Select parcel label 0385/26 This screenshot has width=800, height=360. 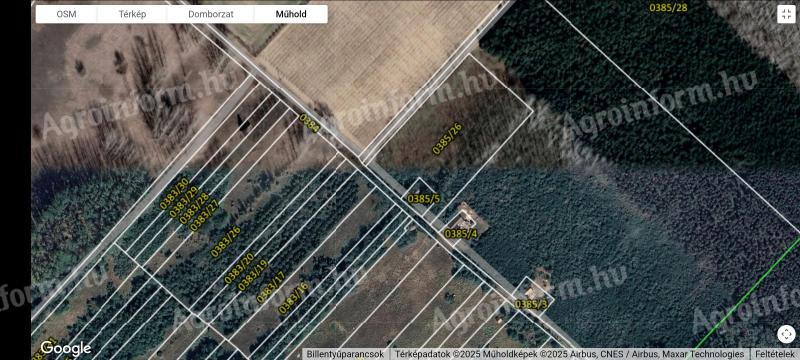pyautogui.click(x=447, y=138)
